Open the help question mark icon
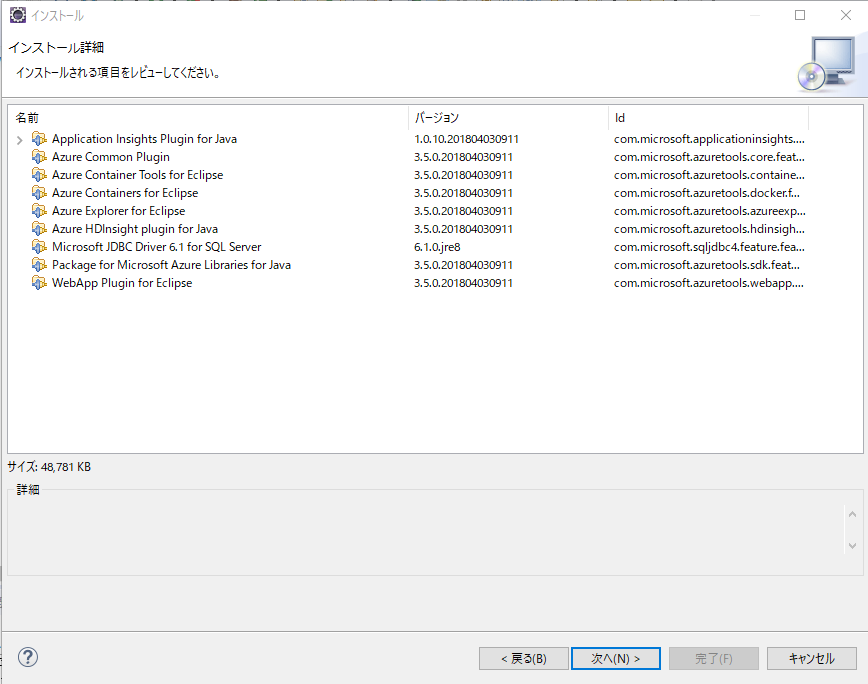Viewport: 868px width, 684px height. pyautogui.click(x=28, y=657)
